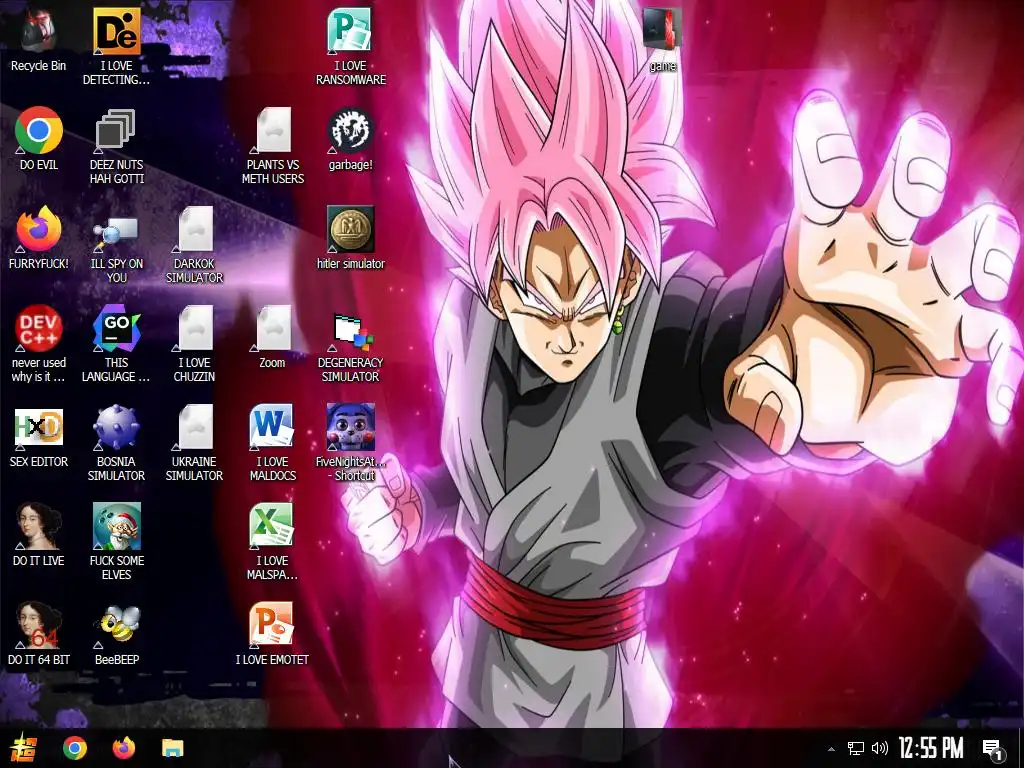This screenshot has width=1024, height=768.
Task: Expand the hidden system tray icons chevron
Action: [831, 748]
